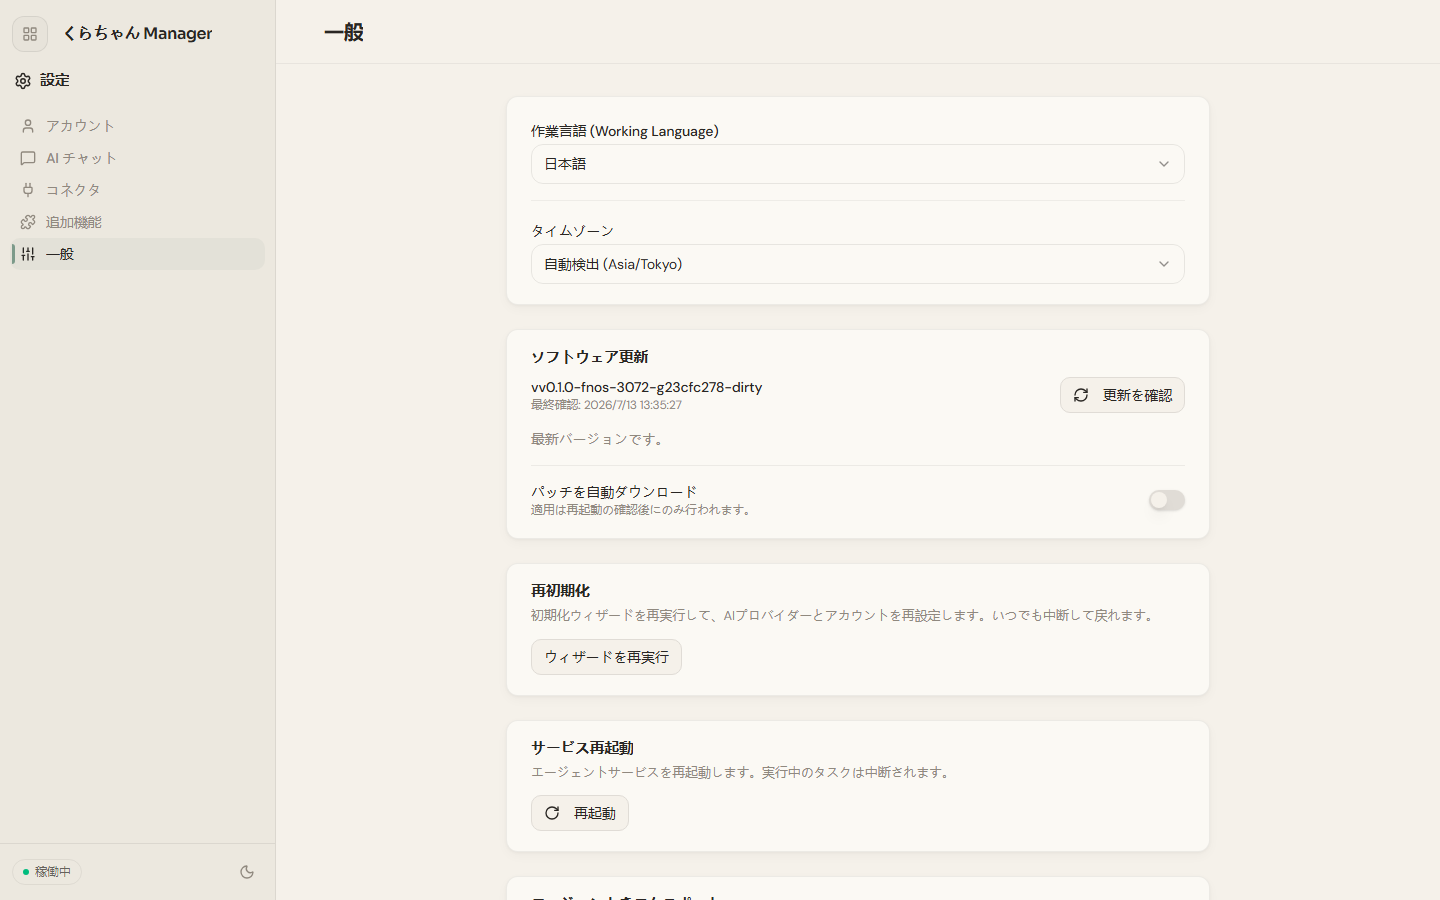Viewport: 1440px width, 900px height.
Task: Open the 作業言語 dropdown showing 日本語
Action: pos(857,164)
